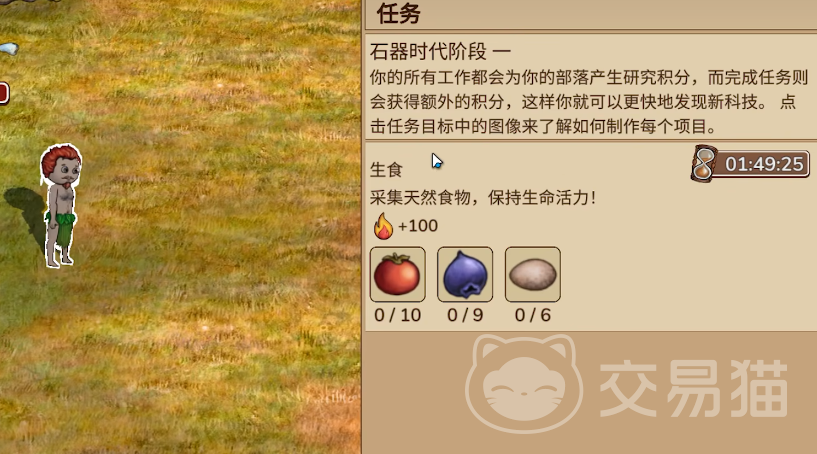Click the red tomato quest item icon

pos(398,274)
